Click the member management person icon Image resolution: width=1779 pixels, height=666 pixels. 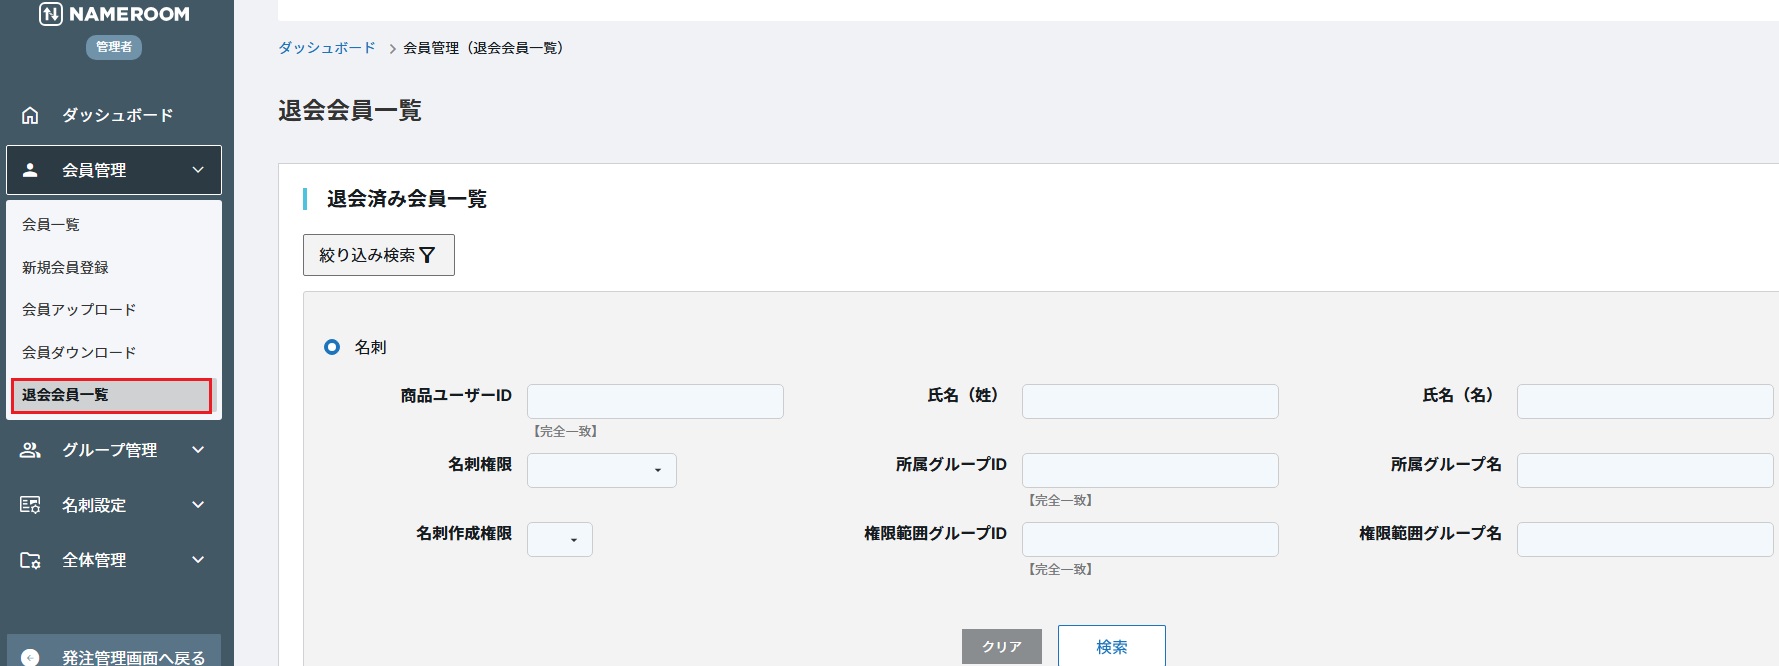pyautogui.click(x=30, y=170)
